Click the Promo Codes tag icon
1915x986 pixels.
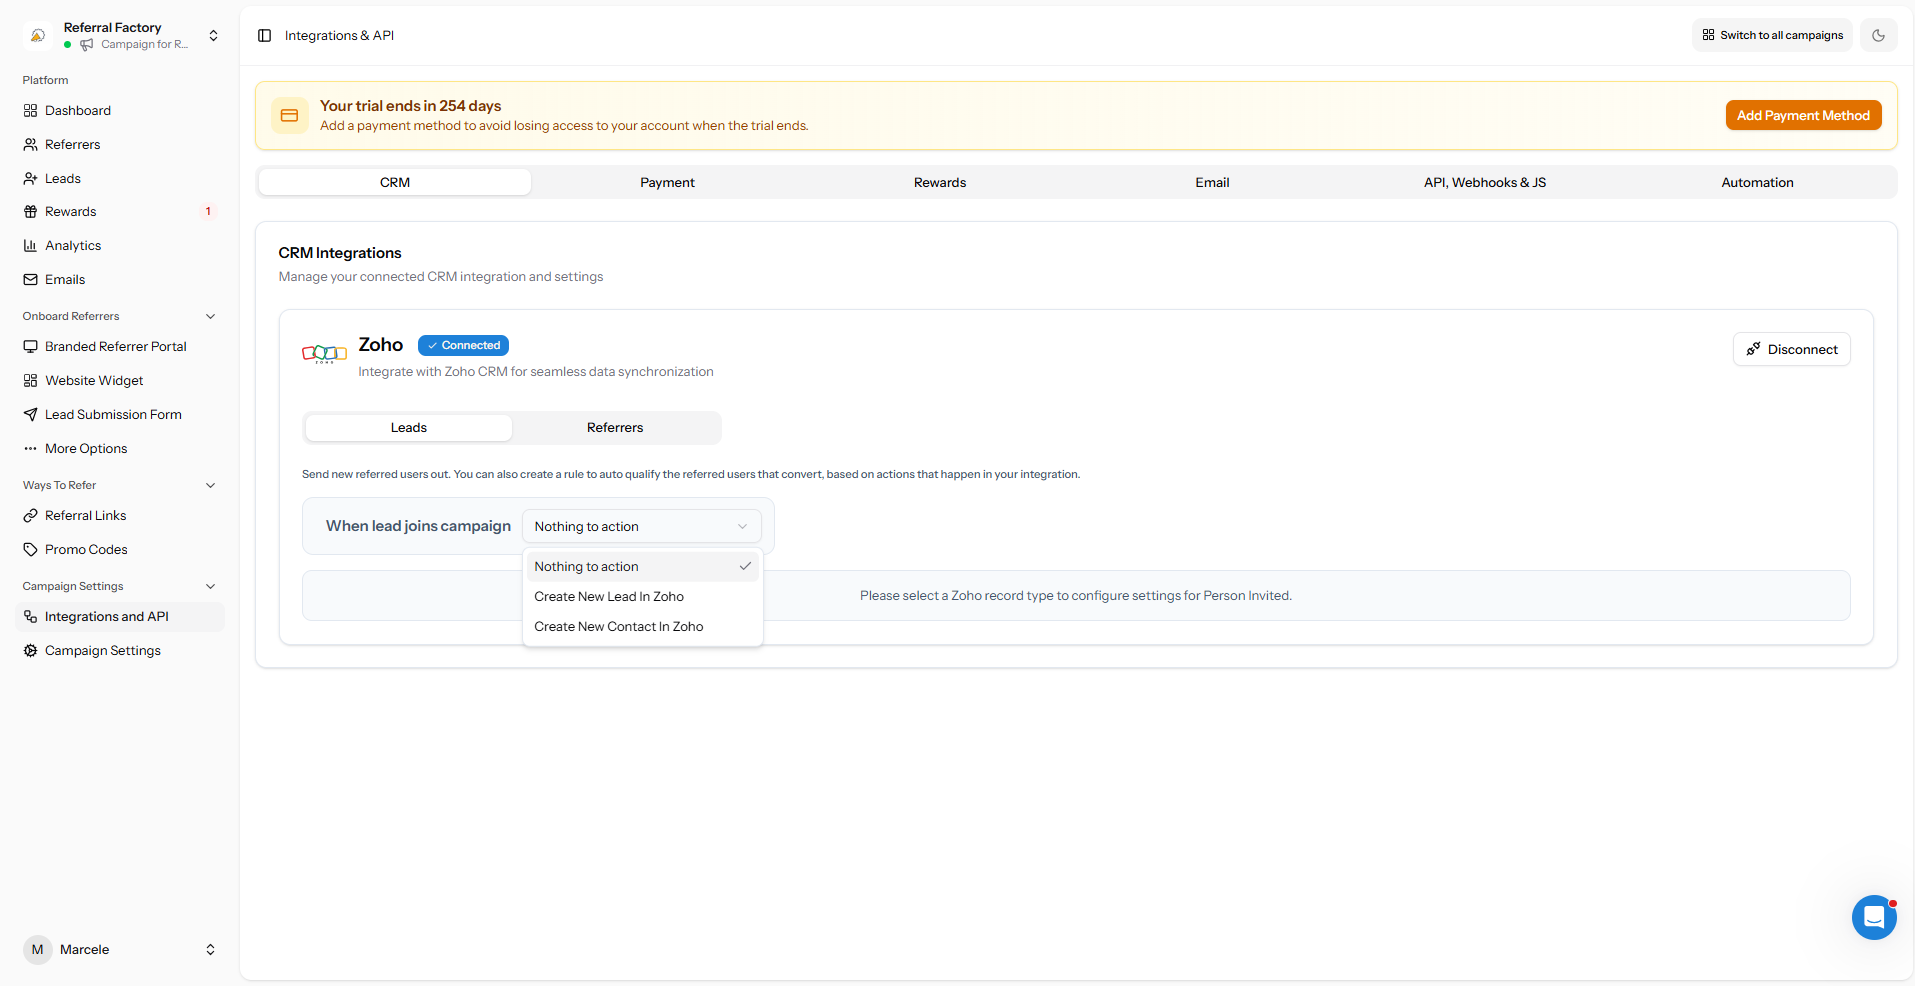(31, 550)
